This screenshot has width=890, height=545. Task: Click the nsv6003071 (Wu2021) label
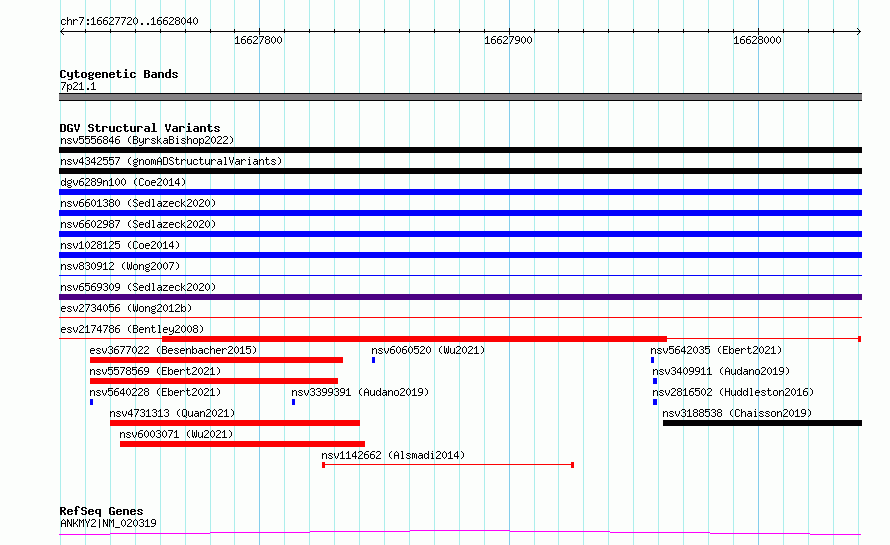[x=176, y=434]
